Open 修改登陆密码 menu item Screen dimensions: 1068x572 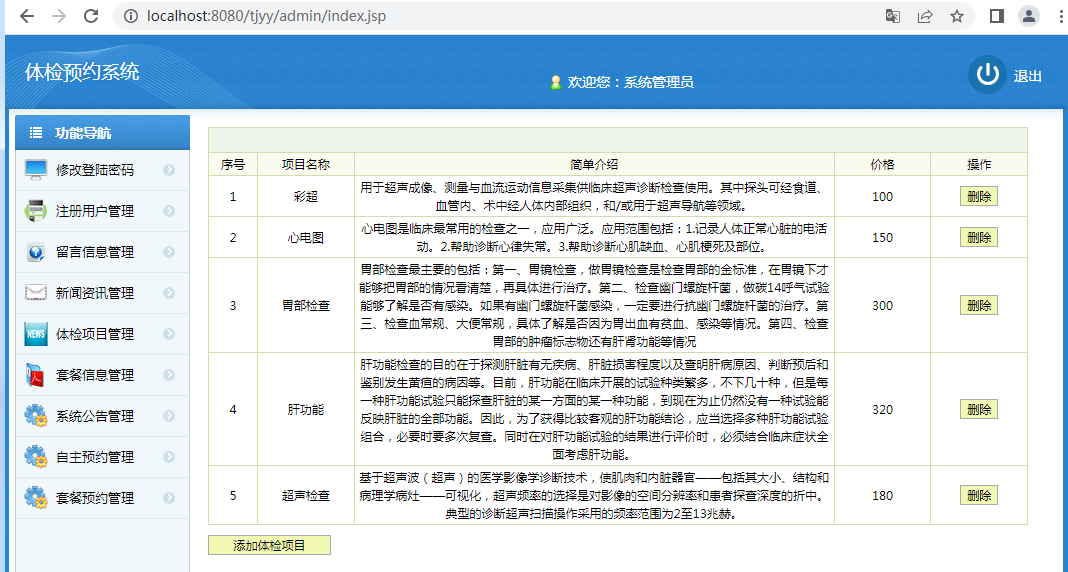tap(102, 170)
